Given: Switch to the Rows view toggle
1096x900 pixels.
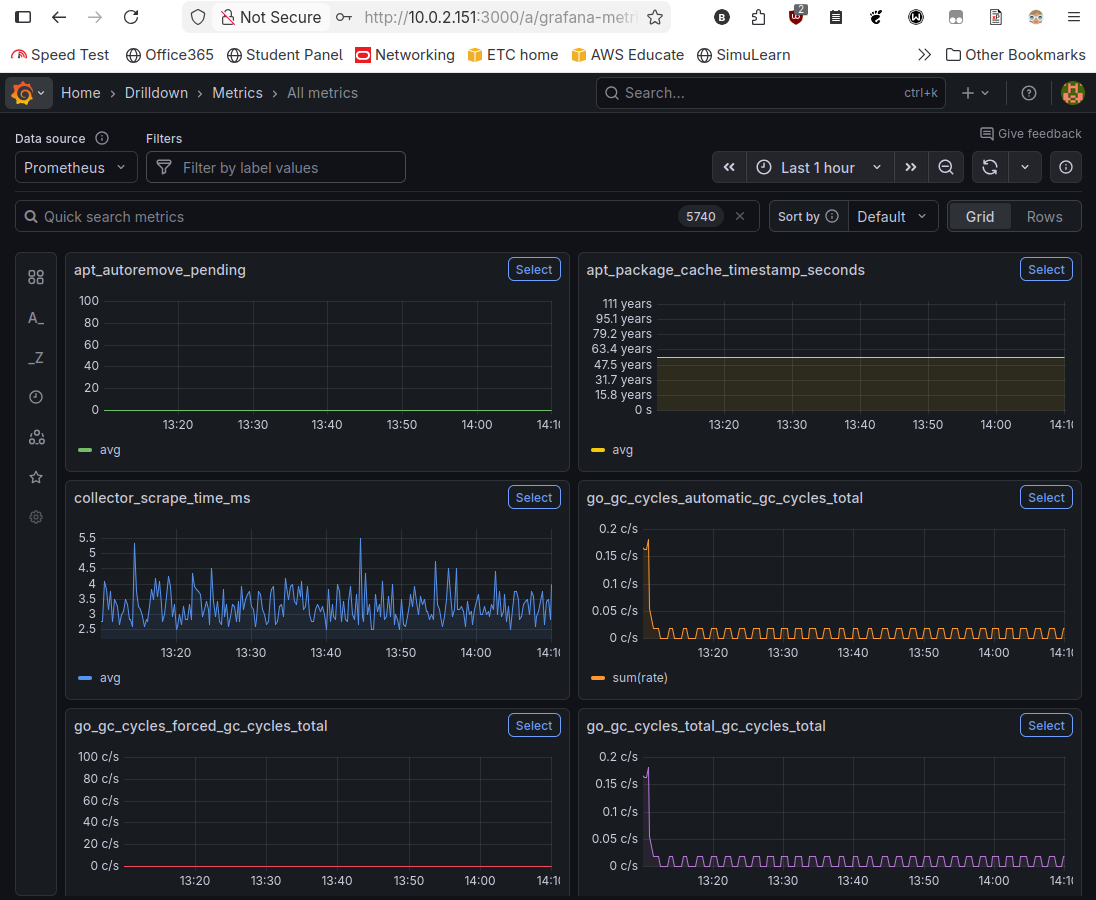Looking at the screenshot, I should (1044, 216).
